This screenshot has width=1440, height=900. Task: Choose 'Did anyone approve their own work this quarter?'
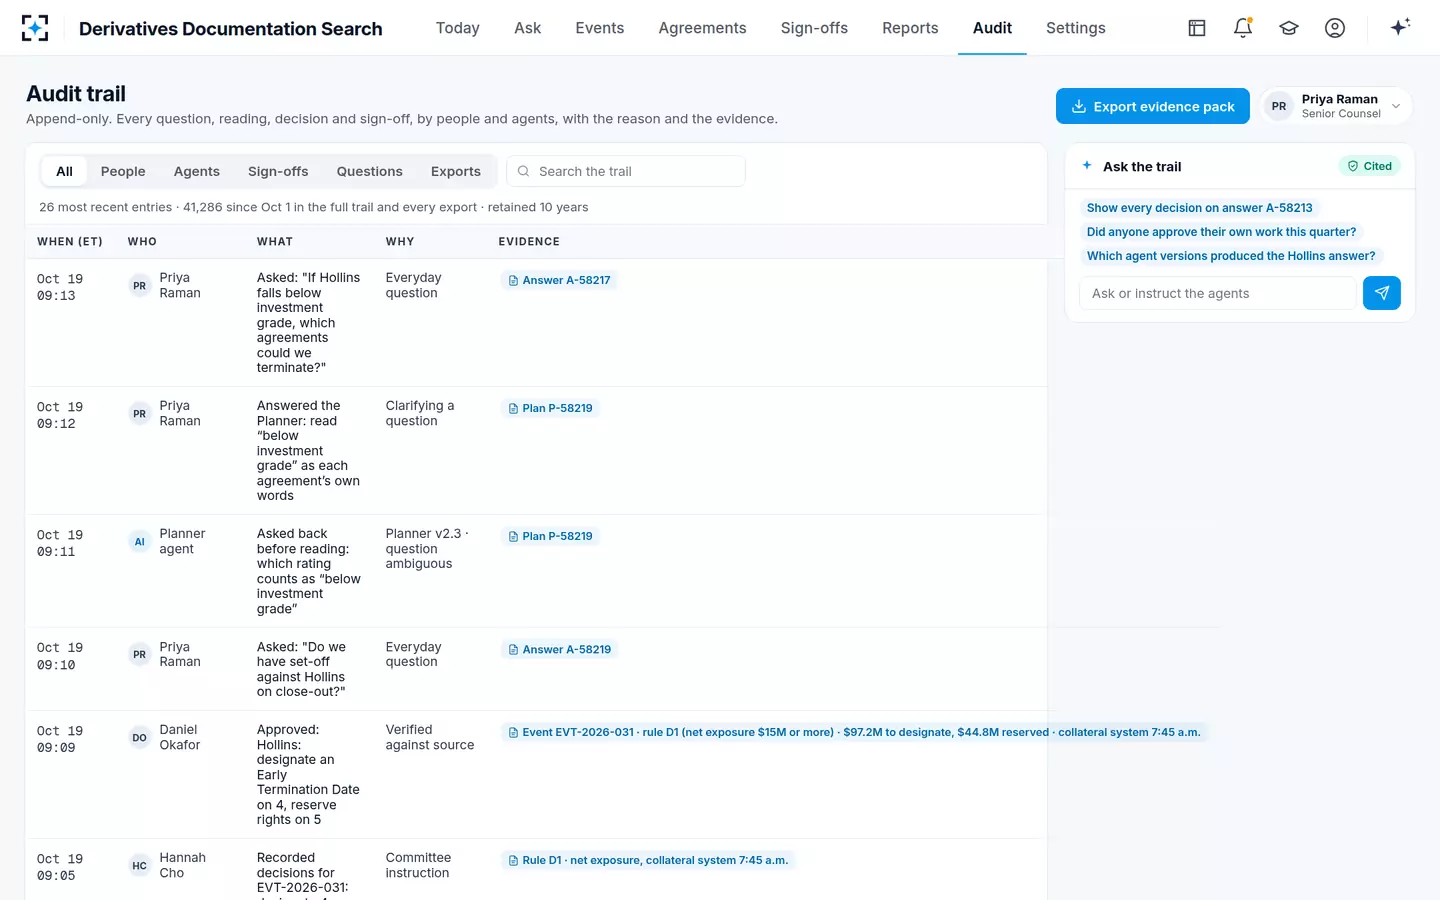(1222, 232)
